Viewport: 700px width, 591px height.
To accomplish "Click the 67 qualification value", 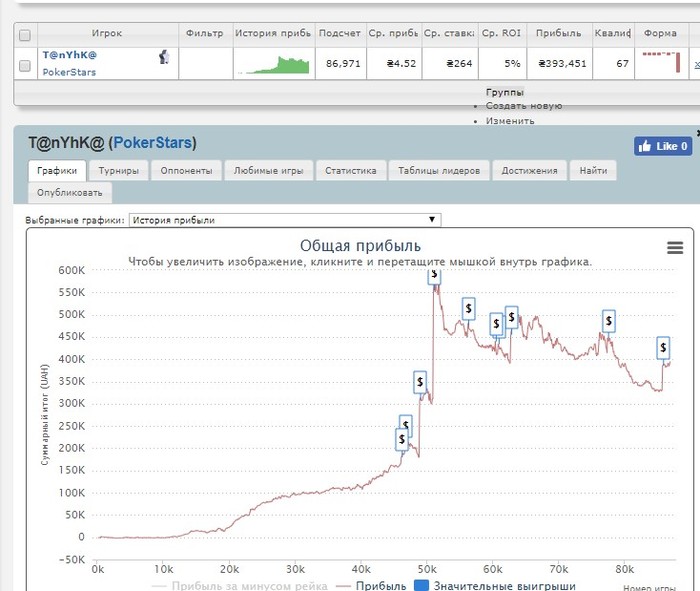I will (x=622, y=64).
